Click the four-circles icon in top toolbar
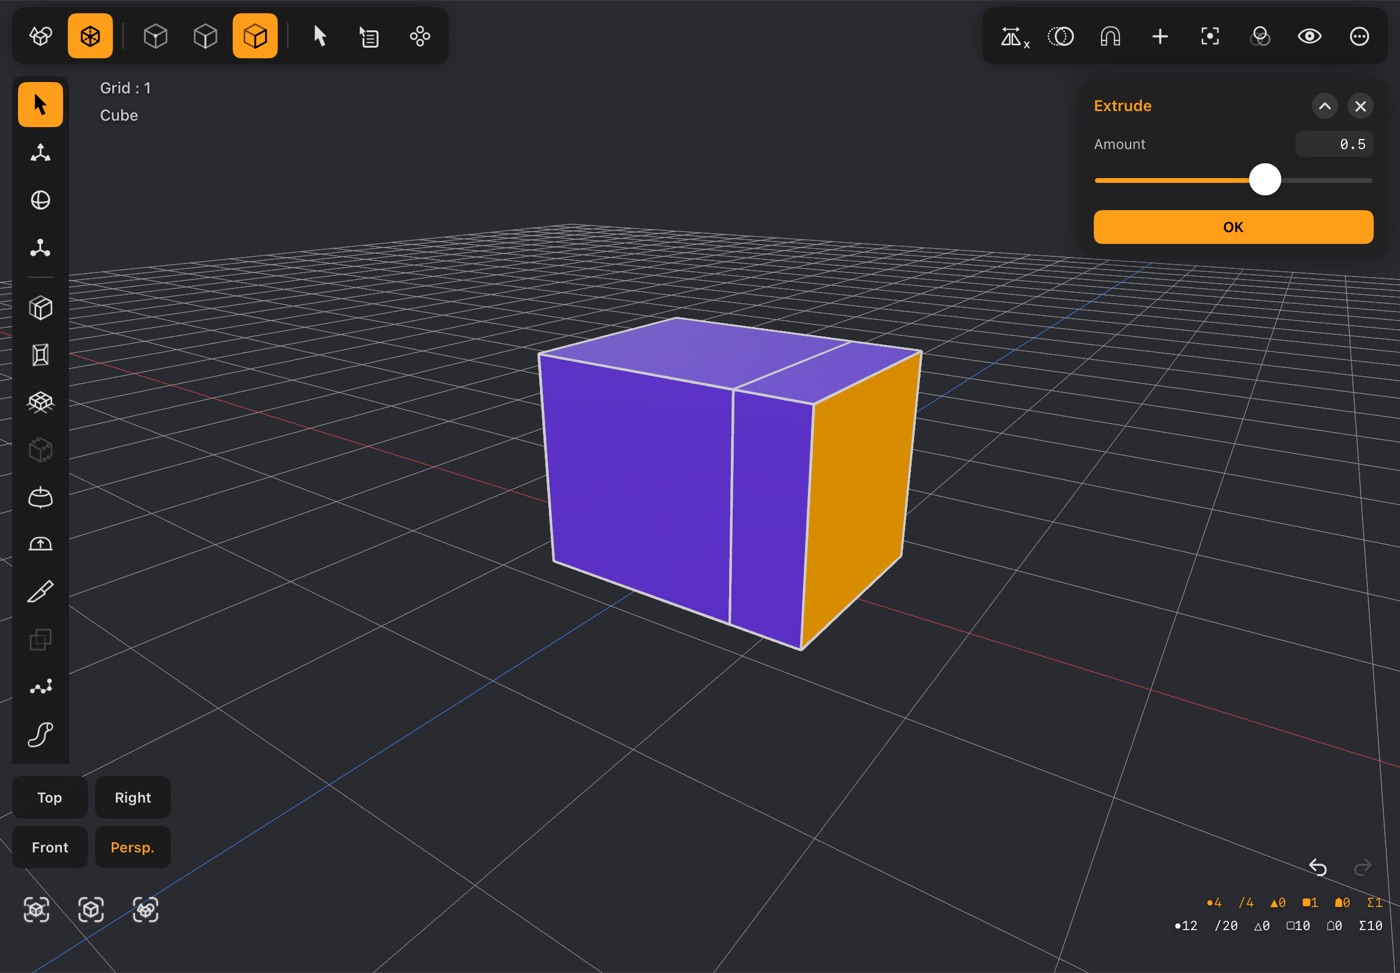 pyautogui.click(x=420, y=36)
